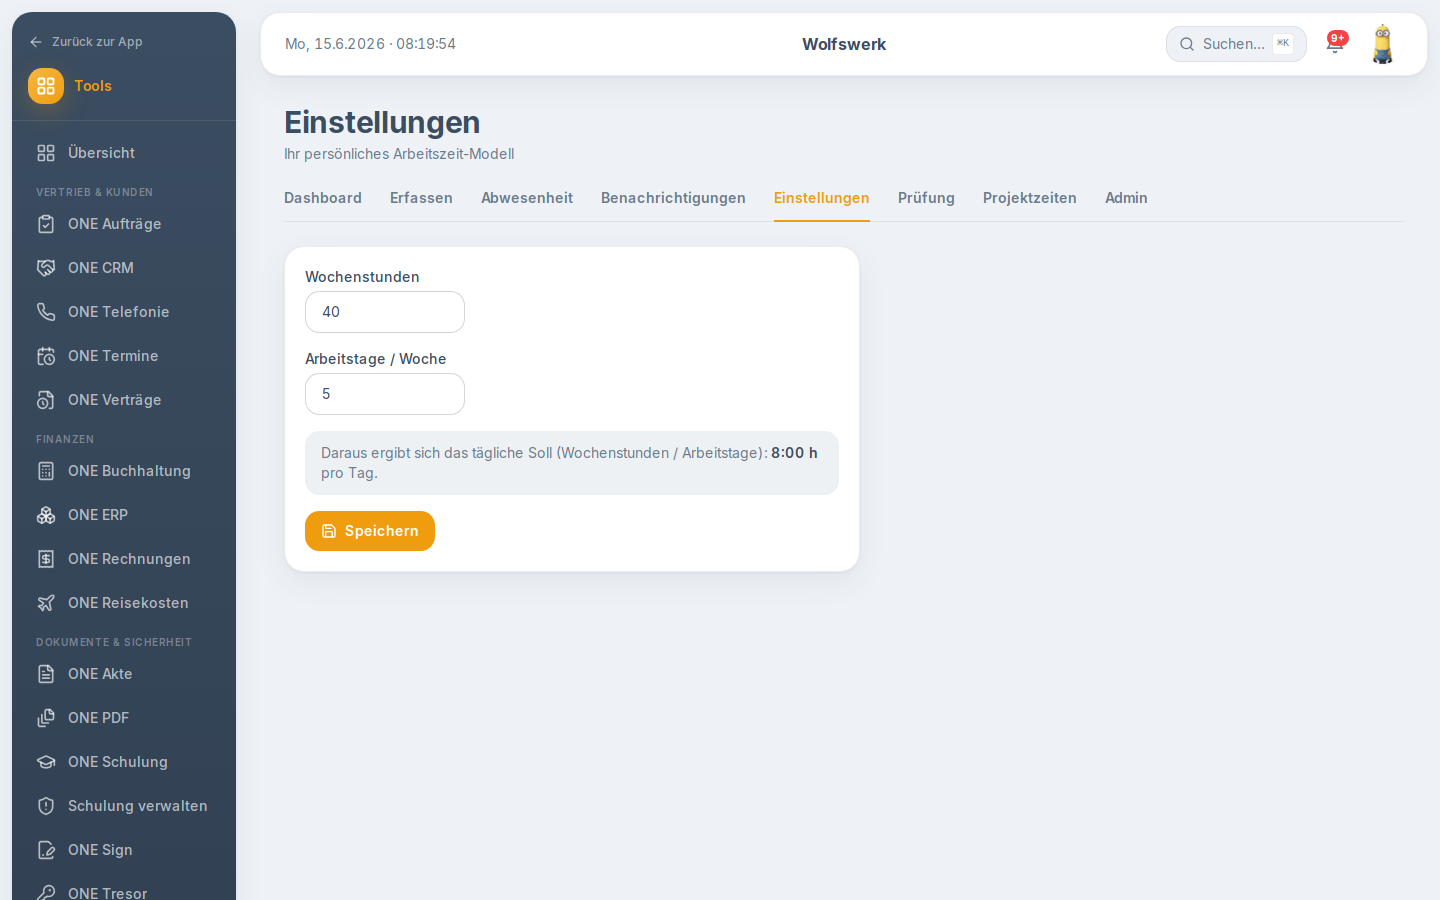Click the ONE Akte file icon

point(46,674)
